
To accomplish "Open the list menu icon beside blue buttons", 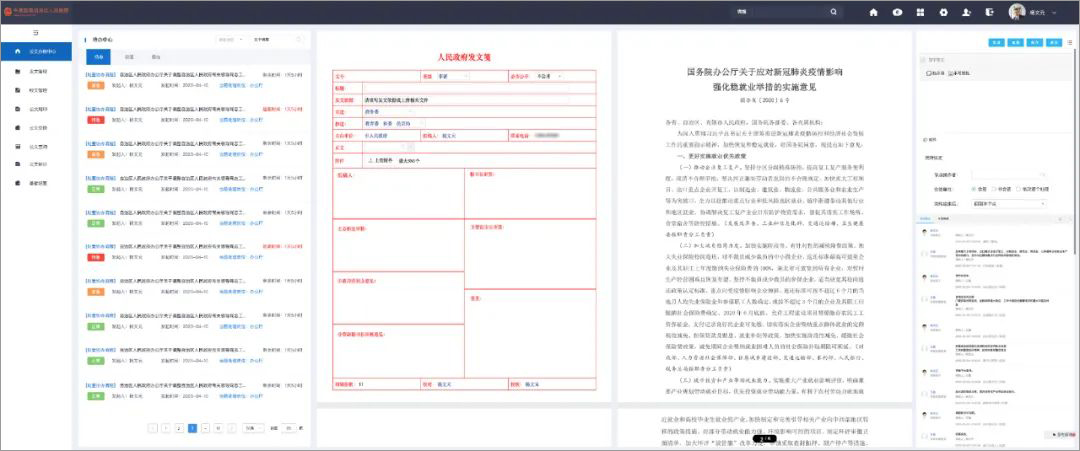I will 1070,42.
